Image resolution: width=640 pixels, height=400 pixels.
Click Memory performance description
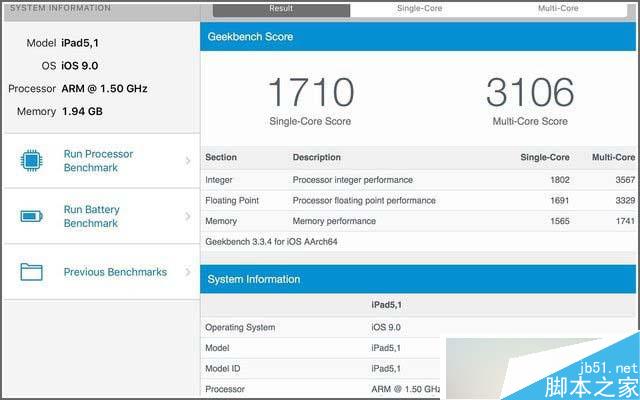(334, 221)
